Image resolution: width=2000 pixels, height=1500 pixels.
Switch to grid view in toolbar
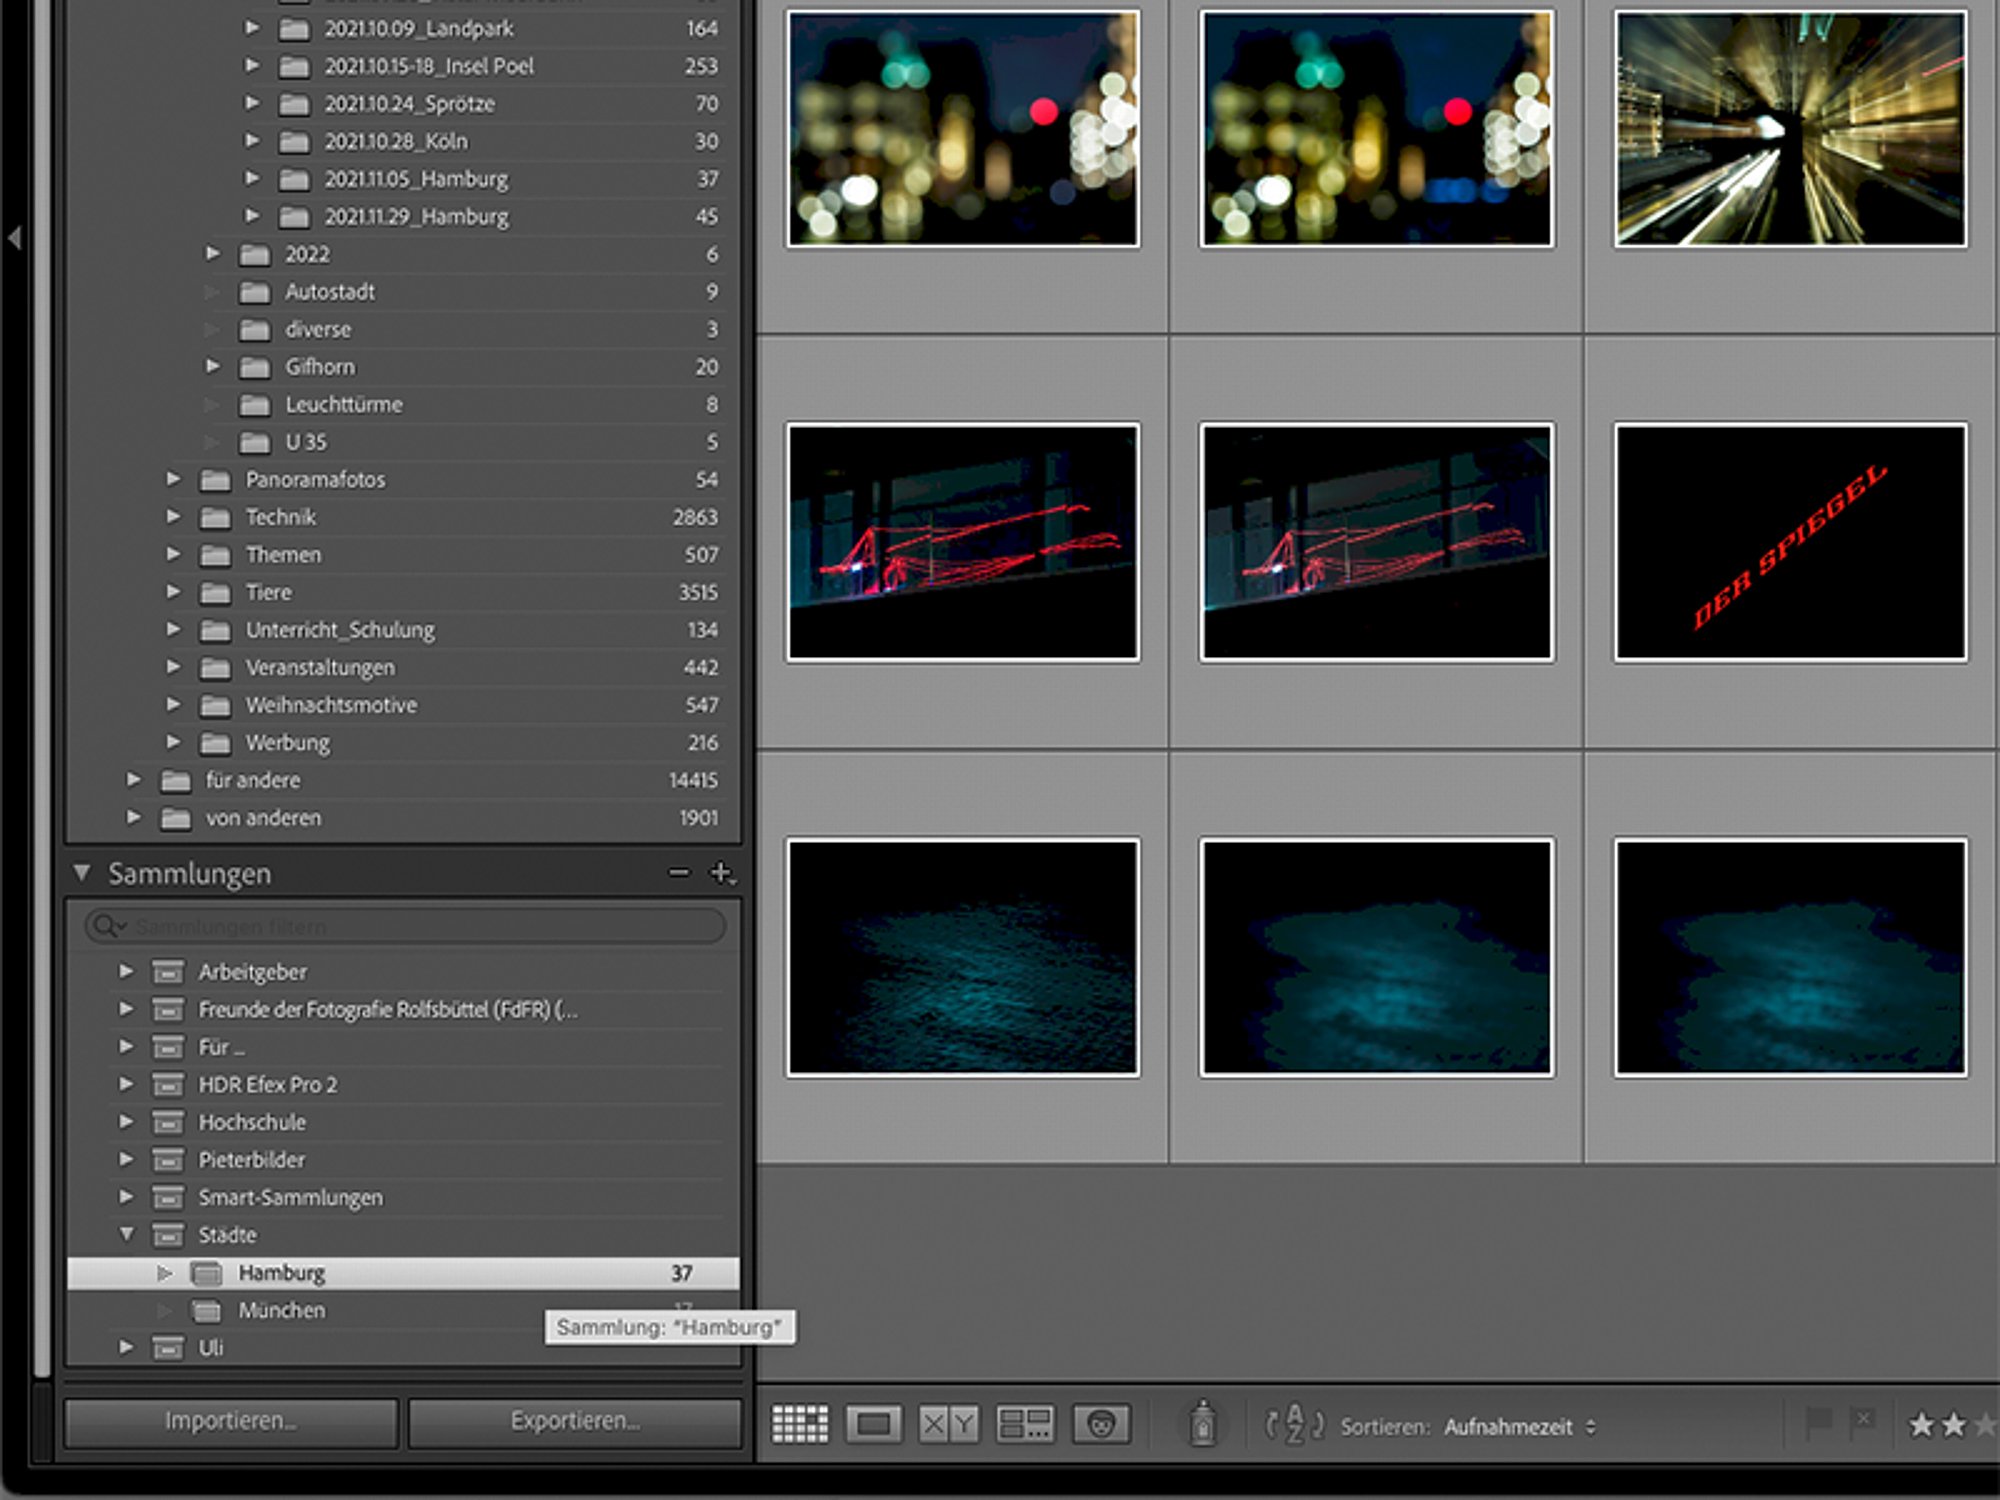point(800,1424)
